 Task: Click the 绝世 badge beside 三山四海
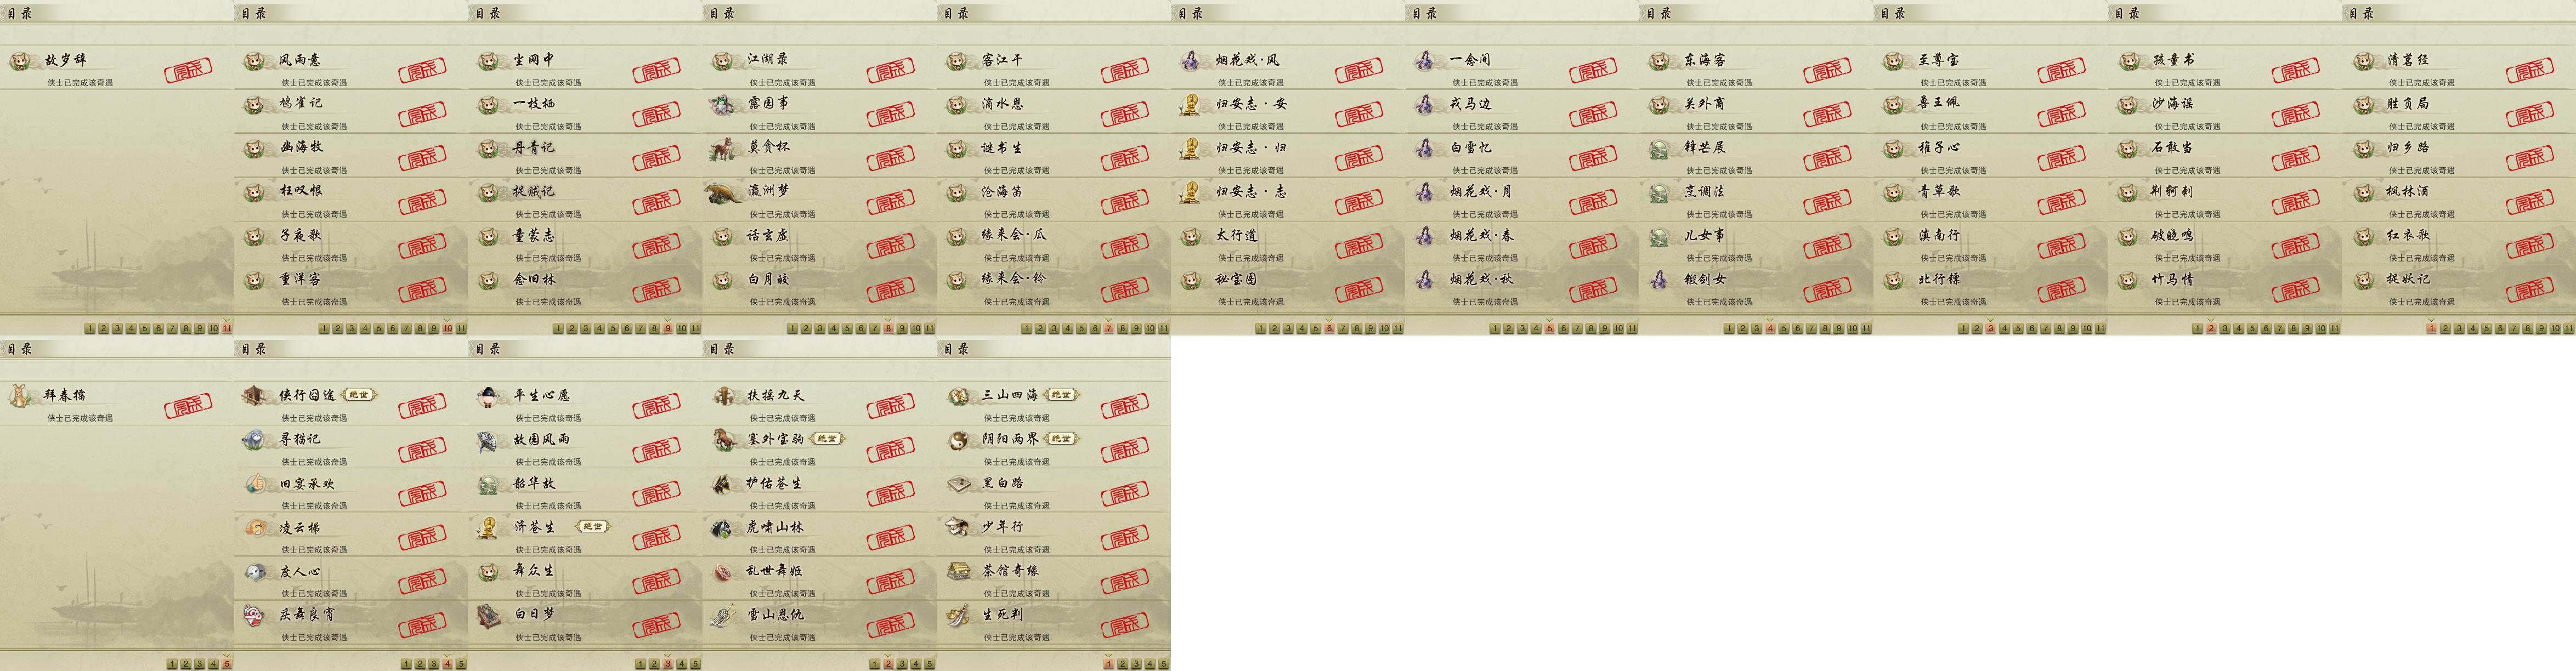(1061, 395)
